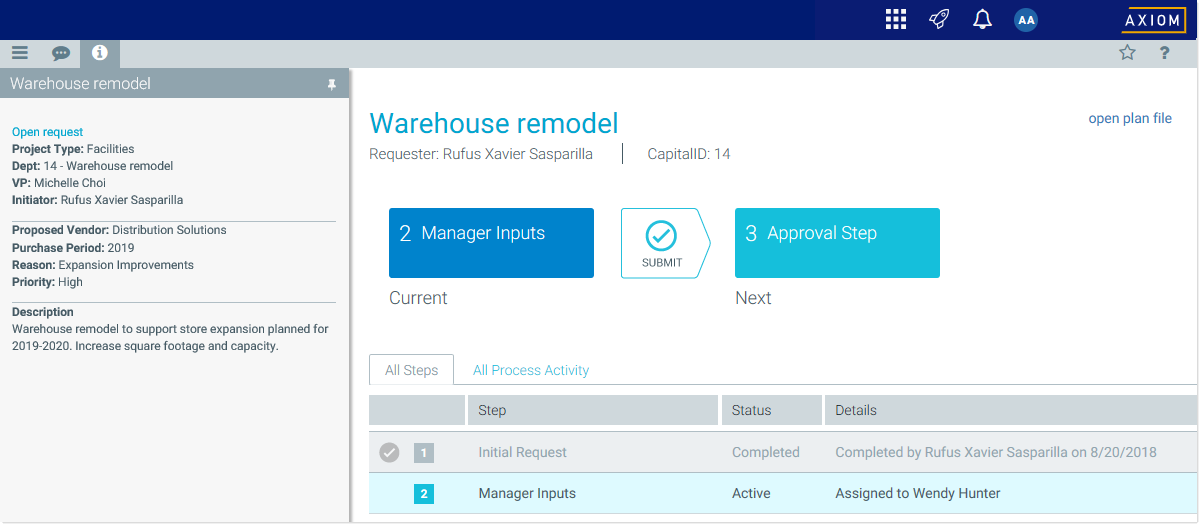Click the Axiom logo
Screen dimensions: 1201x526
[1152, 20]
